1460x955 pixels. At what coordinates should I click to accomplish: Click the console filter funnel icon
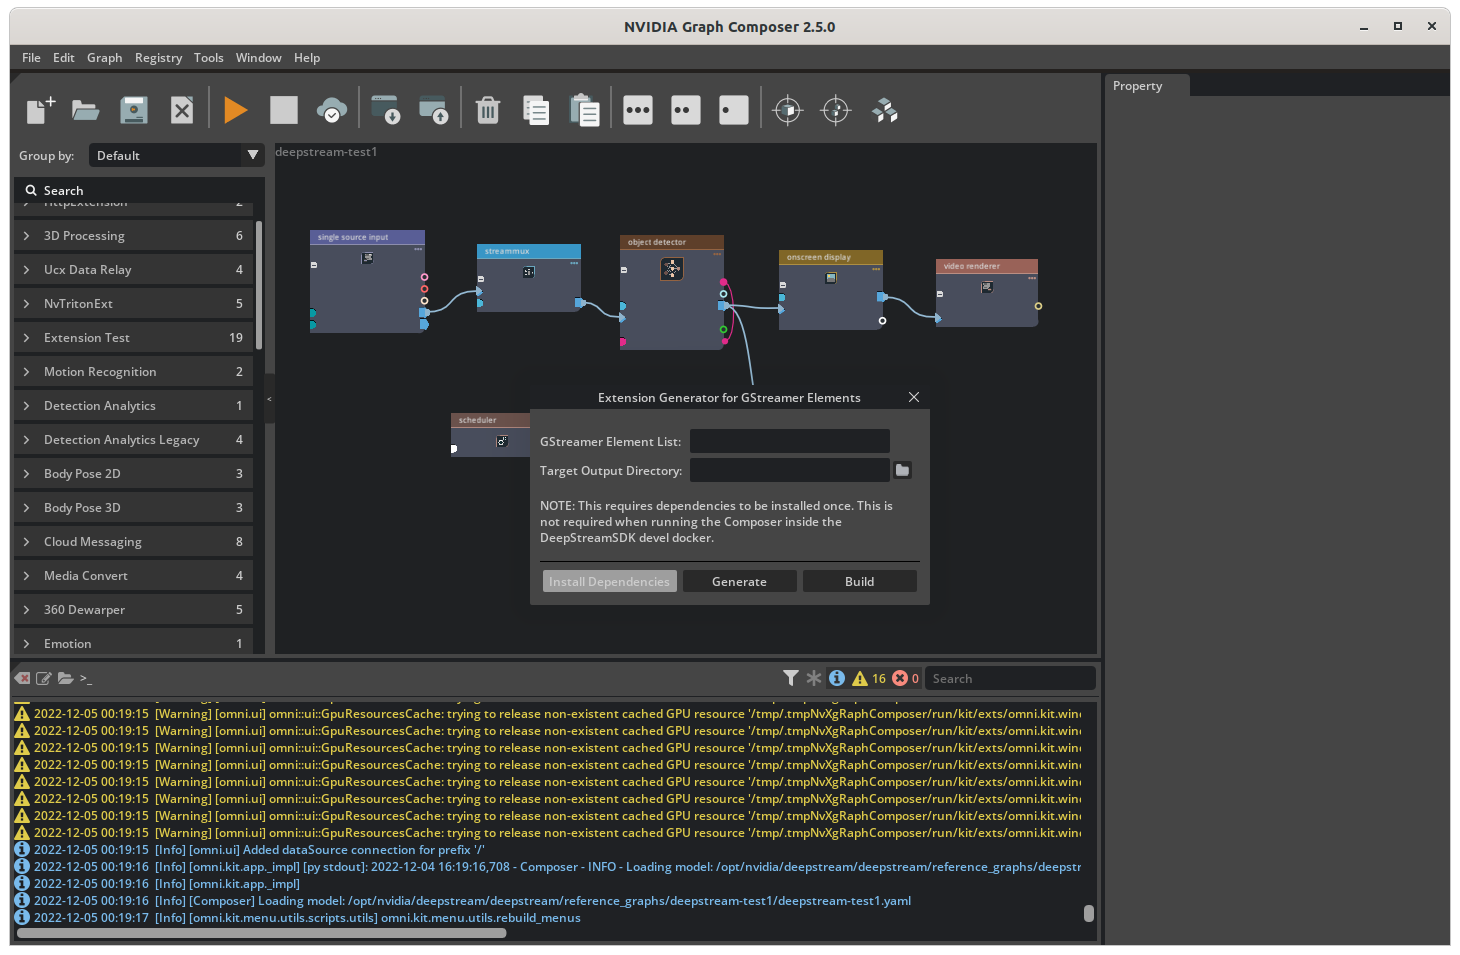coord(791,678)
